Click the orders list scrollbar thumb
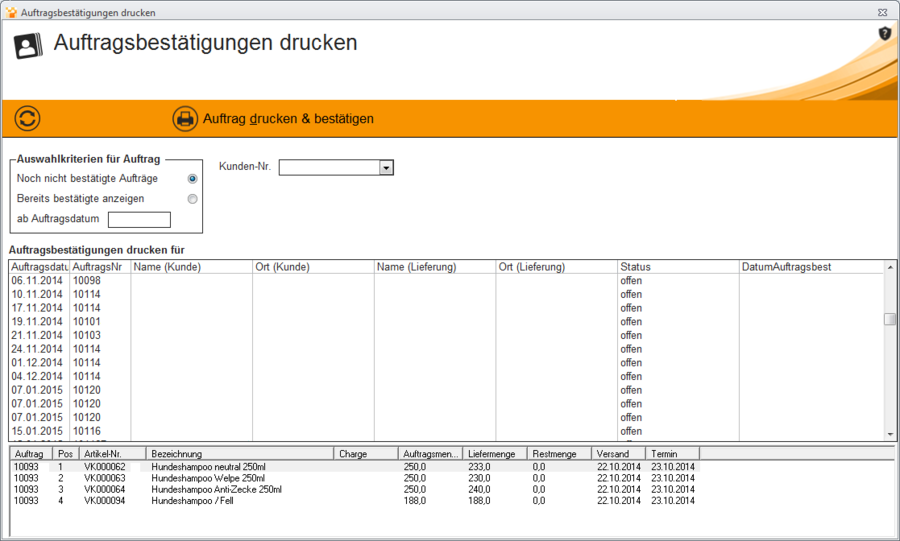The height and width of the screenshot is (541, 900). coord(890,318)
